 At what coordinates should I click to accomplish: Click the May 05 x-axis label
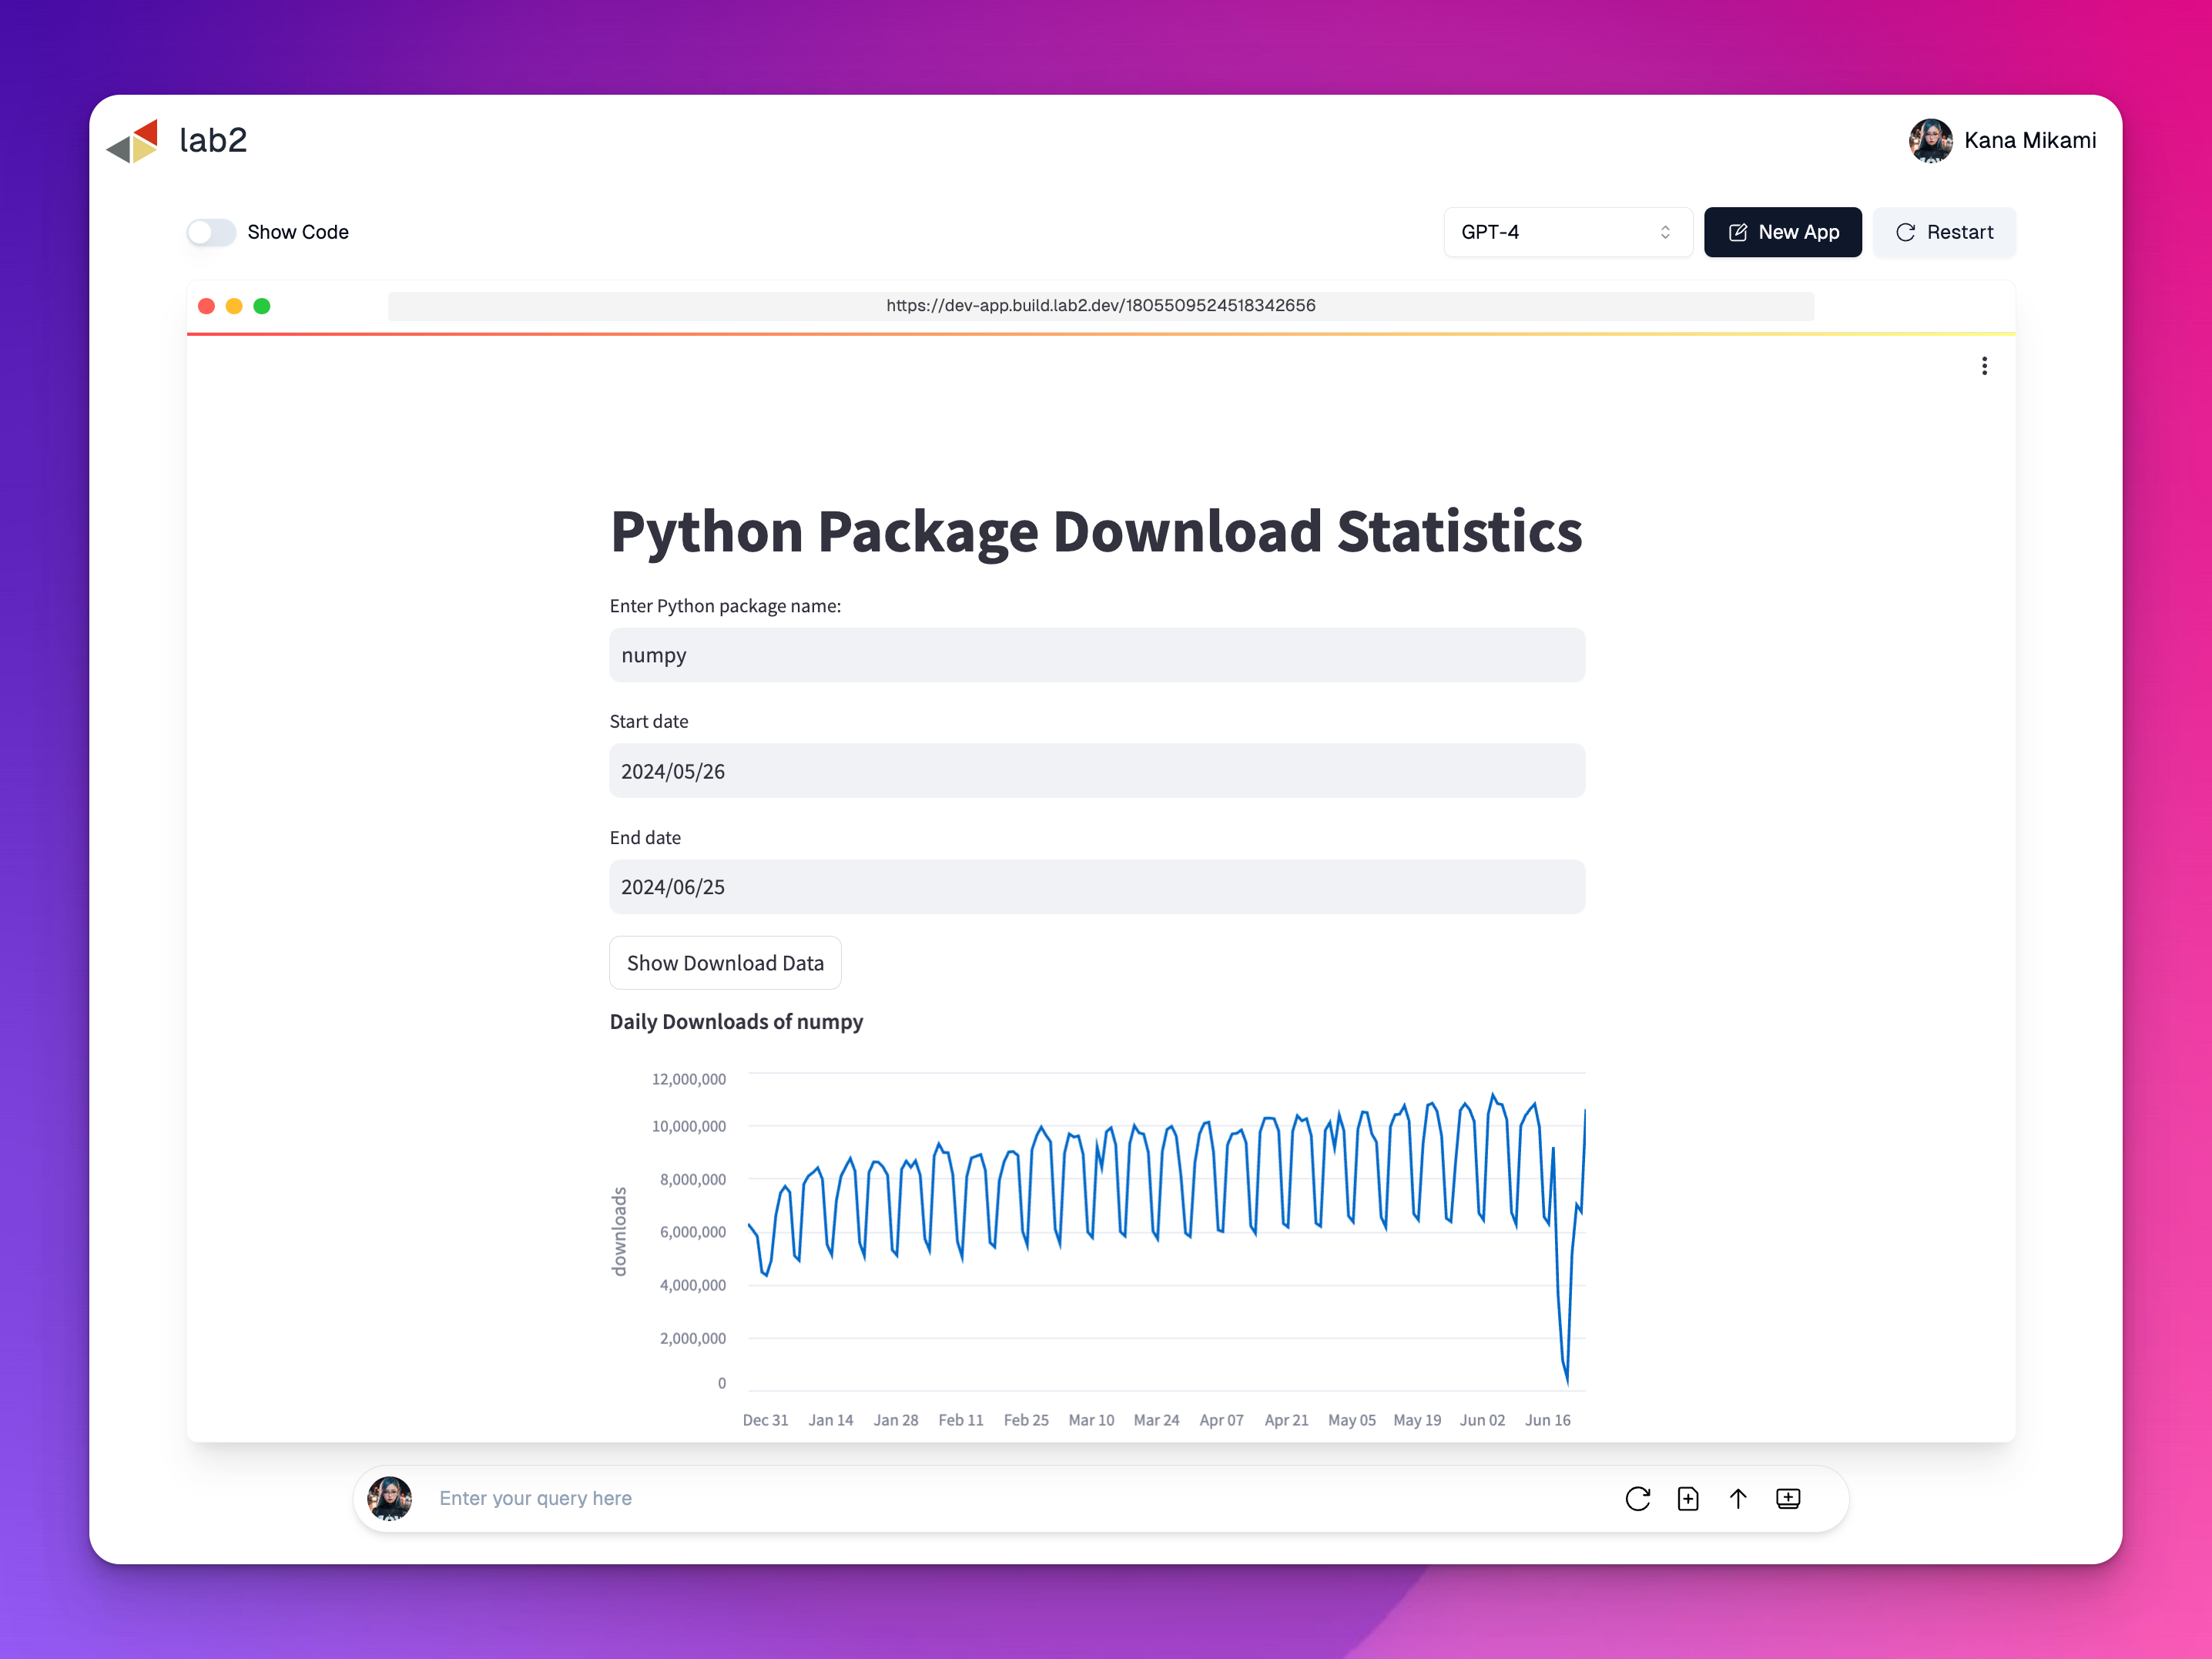click(x=1351, y=1420)
